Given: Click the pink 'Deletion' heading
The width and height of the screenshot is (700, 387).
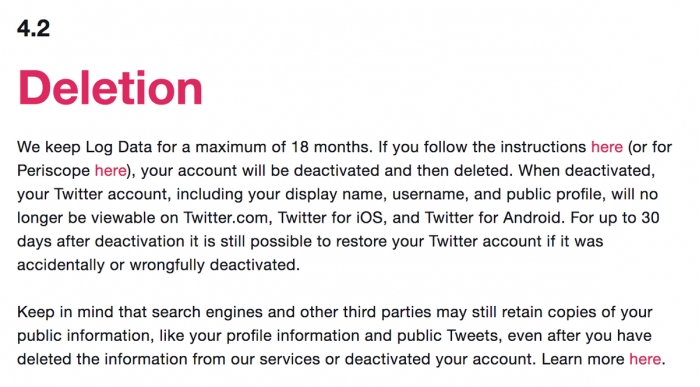Looking at the screenshot, I should coord(110,88).
